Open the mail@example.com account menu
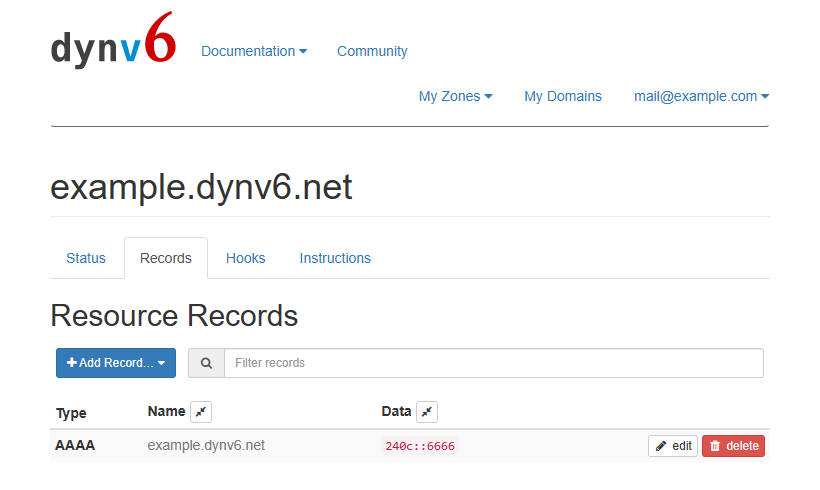Screen dimensions: 820x490 (701, 96)
